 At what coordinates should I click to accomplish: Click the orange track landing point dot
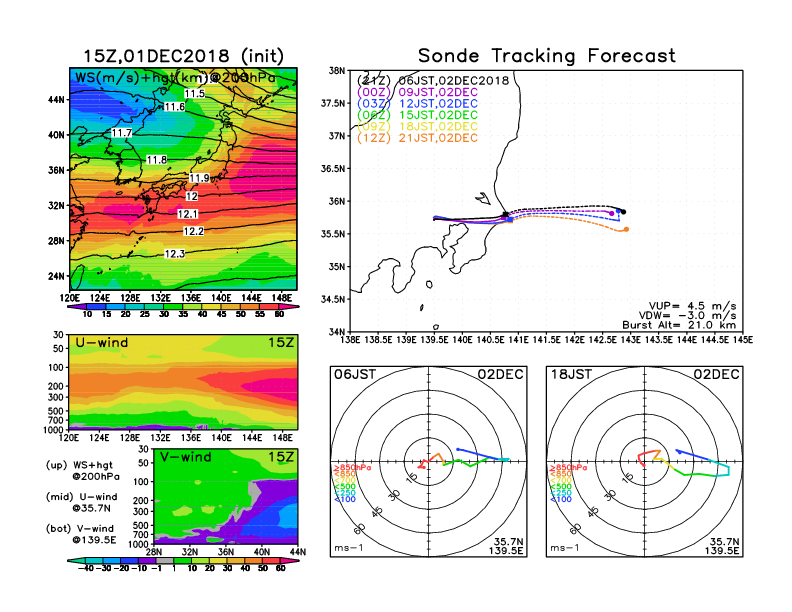point(626,229)
